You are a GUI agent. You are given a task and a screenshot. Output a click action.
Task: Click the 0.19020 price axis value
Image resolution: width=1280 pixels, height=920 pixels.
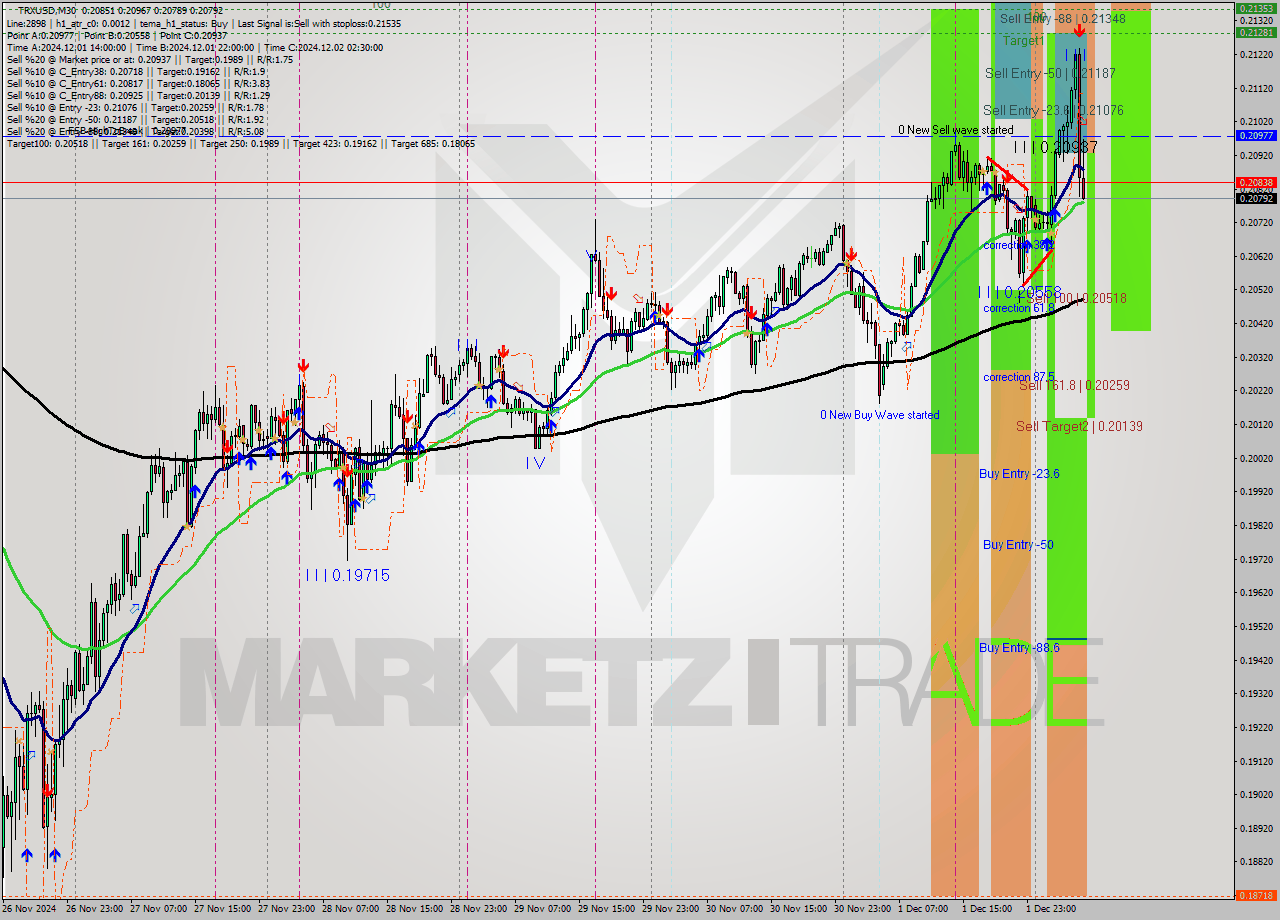pyautogui.click(x=1257, y=795)
